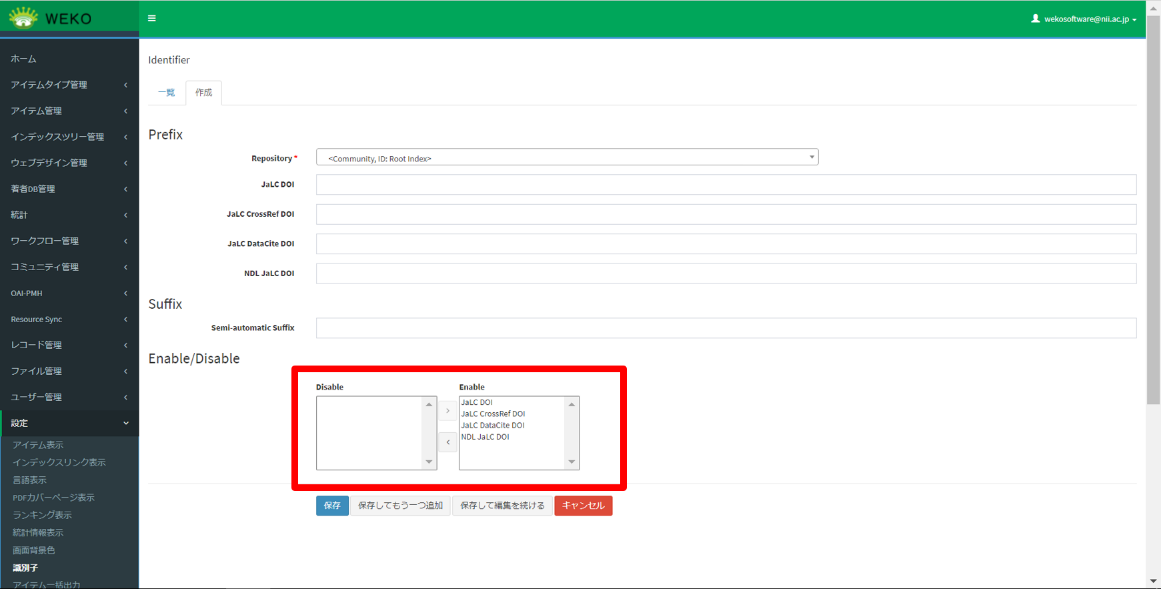Open the Repository dropdown

pyautogui.click(x=567, y=158)
